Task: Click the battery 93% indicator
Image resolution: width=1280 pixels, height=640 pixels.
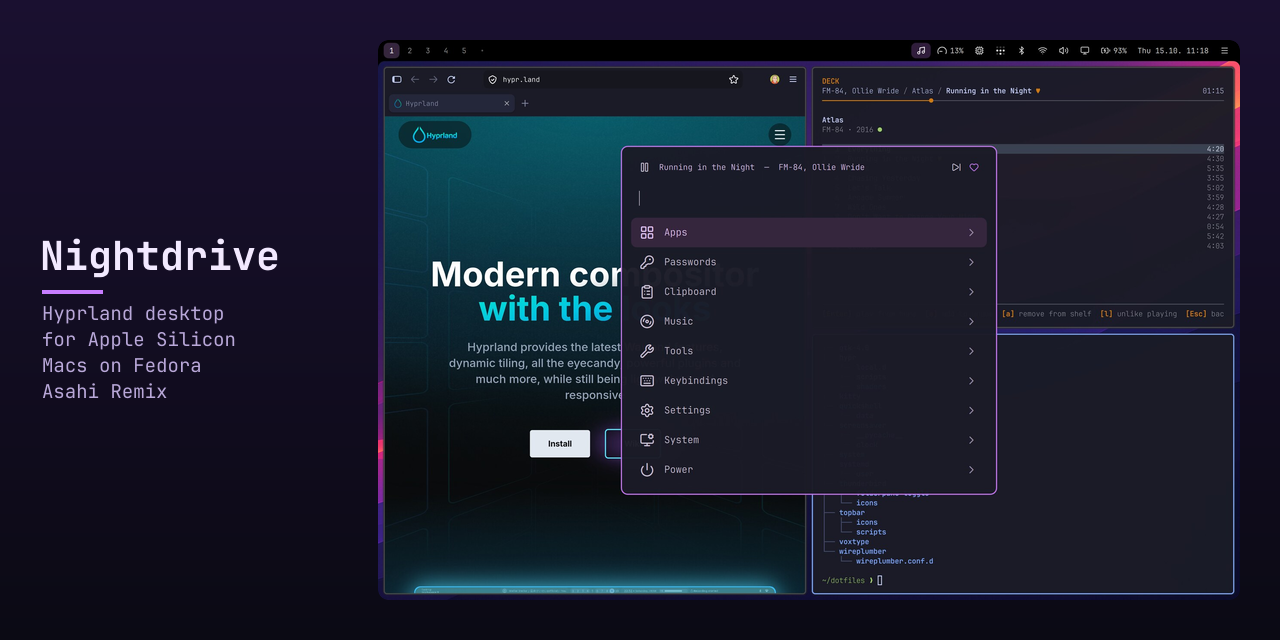Action: 1114,50
